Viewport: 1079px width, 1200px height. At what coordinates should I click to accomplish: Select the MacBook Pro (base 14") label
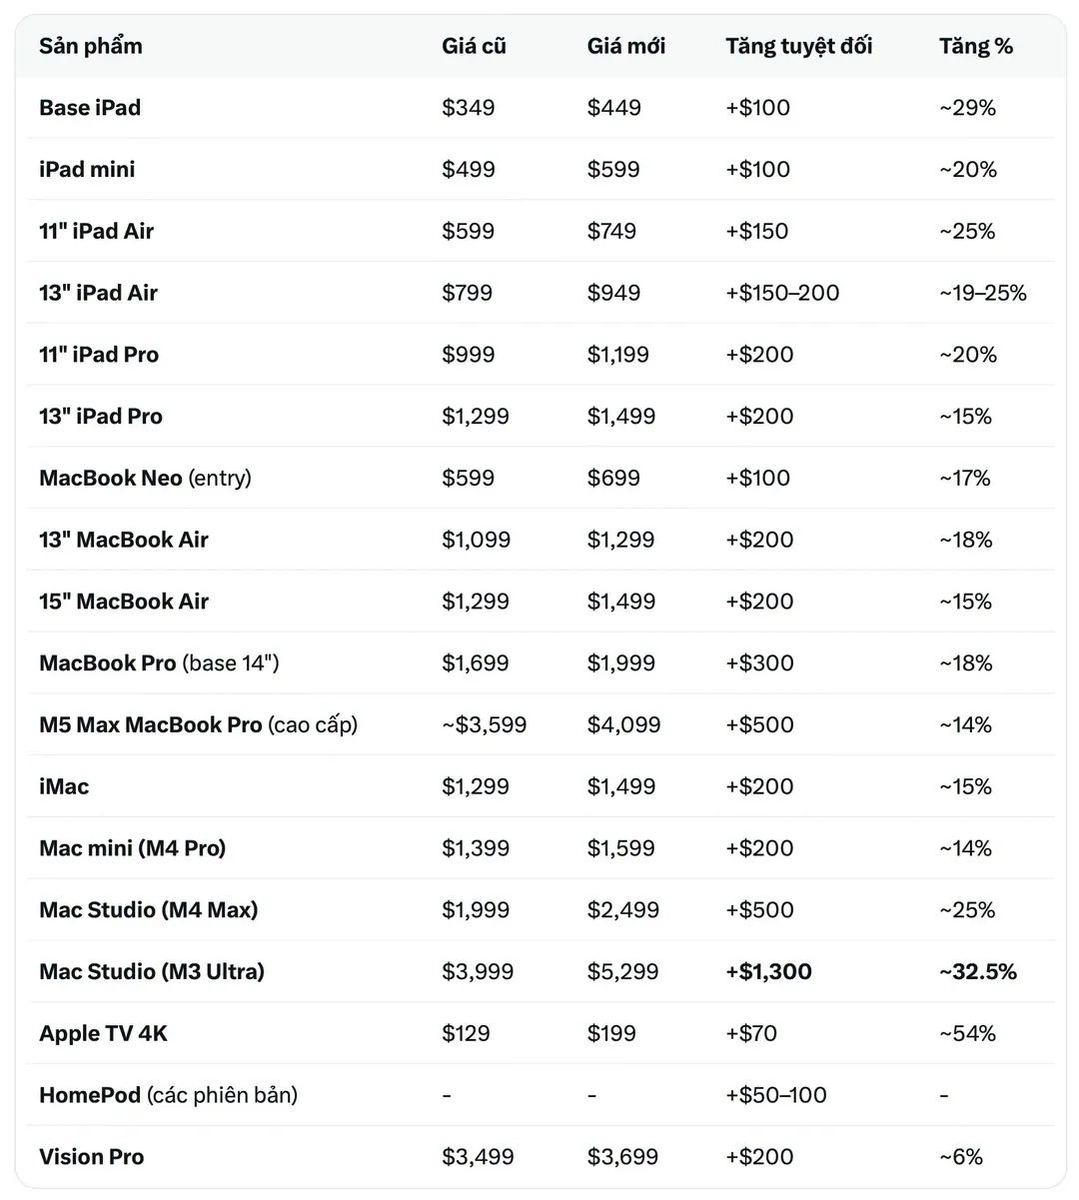159,663
